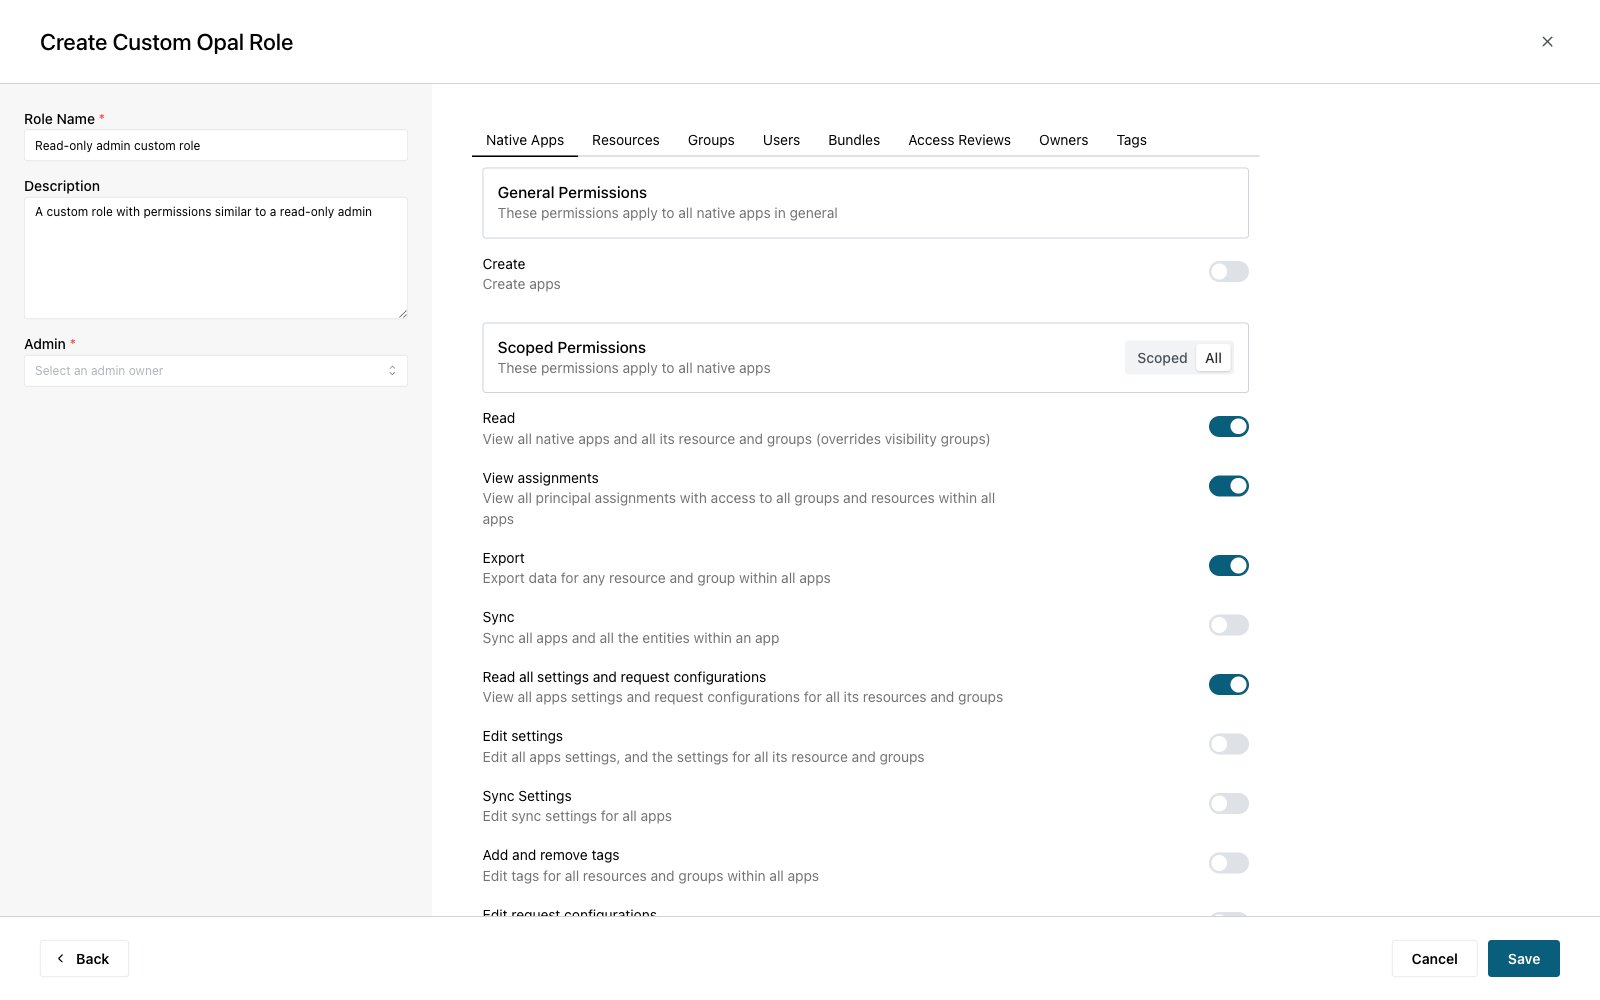Turn on Sync Settings toggle
The image size is (1600, 1000).
point(1228,804)
